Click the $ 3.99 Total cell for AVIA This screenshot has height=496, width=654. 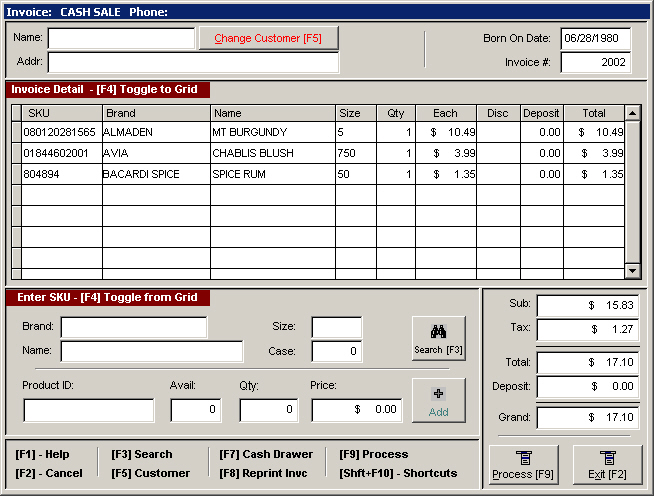coord(594,153)
